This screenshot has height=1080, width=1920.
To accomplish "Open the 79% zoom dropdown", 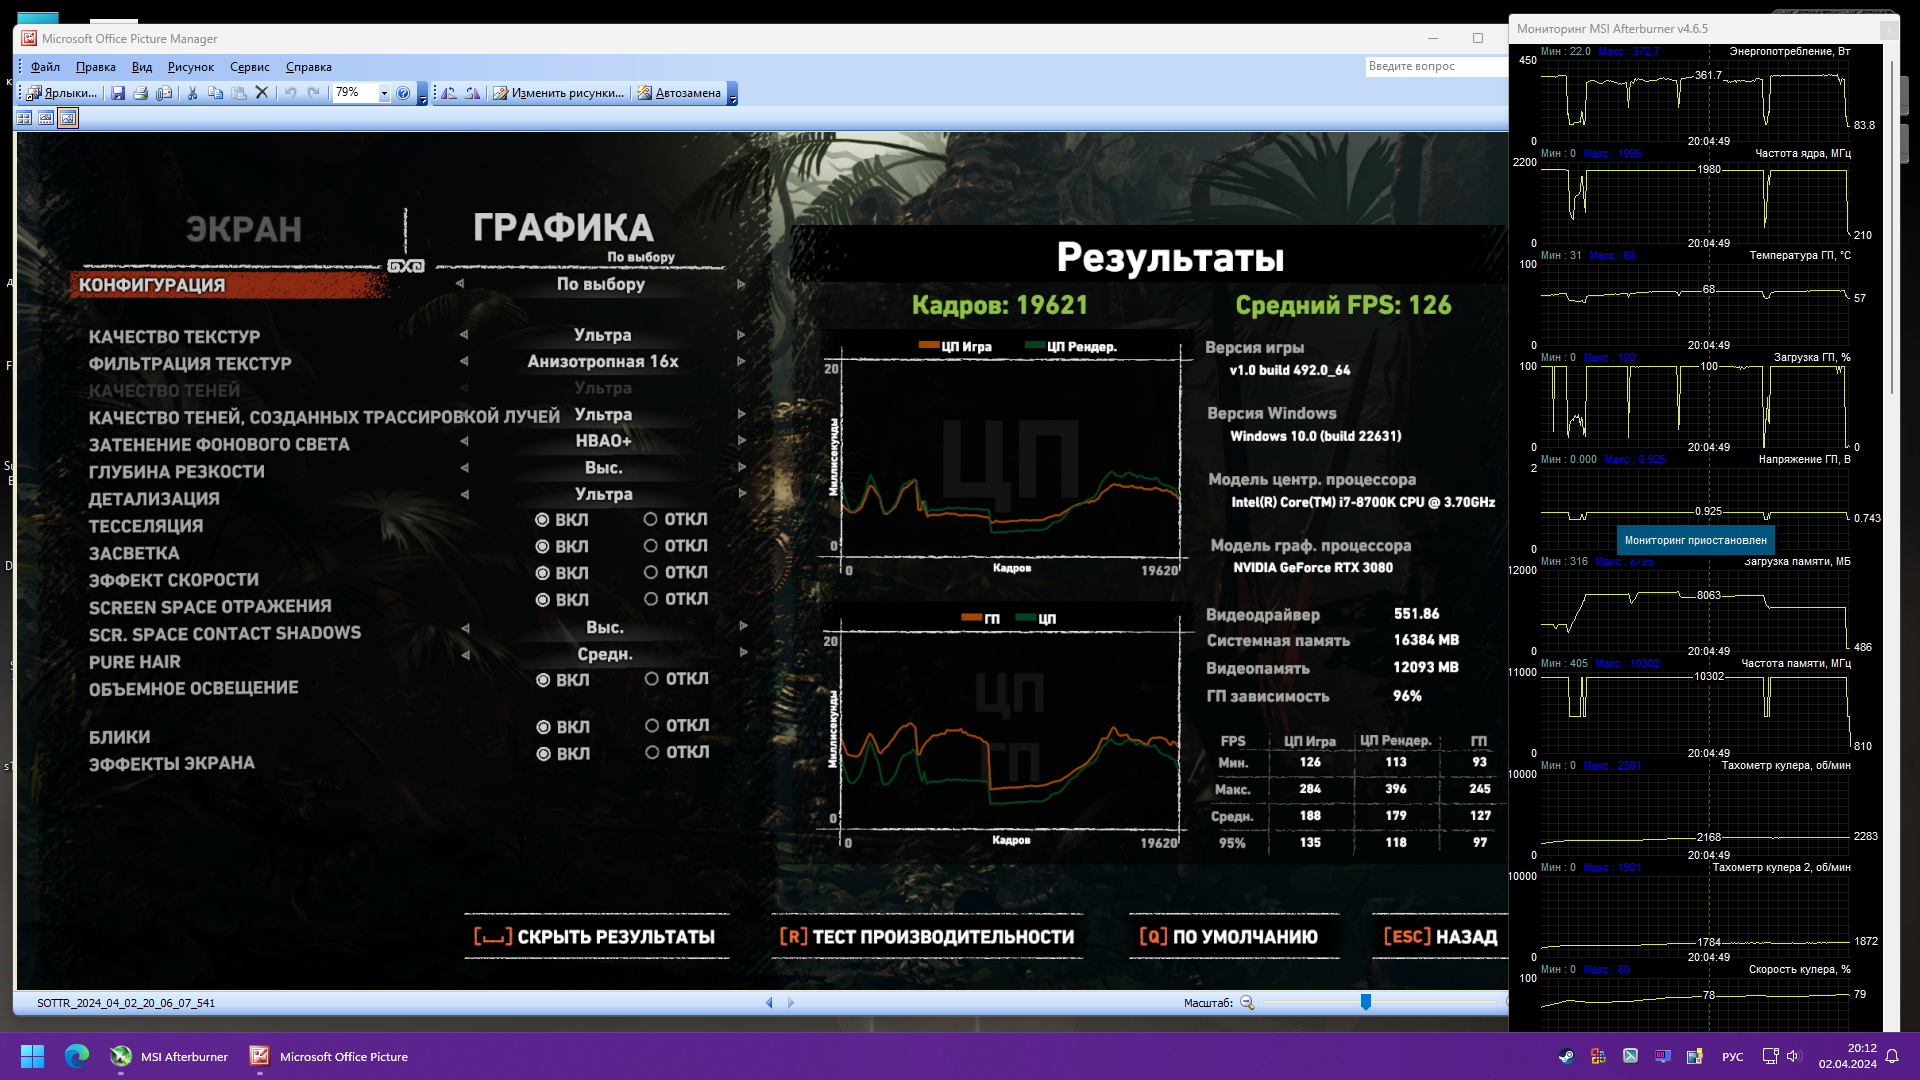I will (x=384, y=93).
